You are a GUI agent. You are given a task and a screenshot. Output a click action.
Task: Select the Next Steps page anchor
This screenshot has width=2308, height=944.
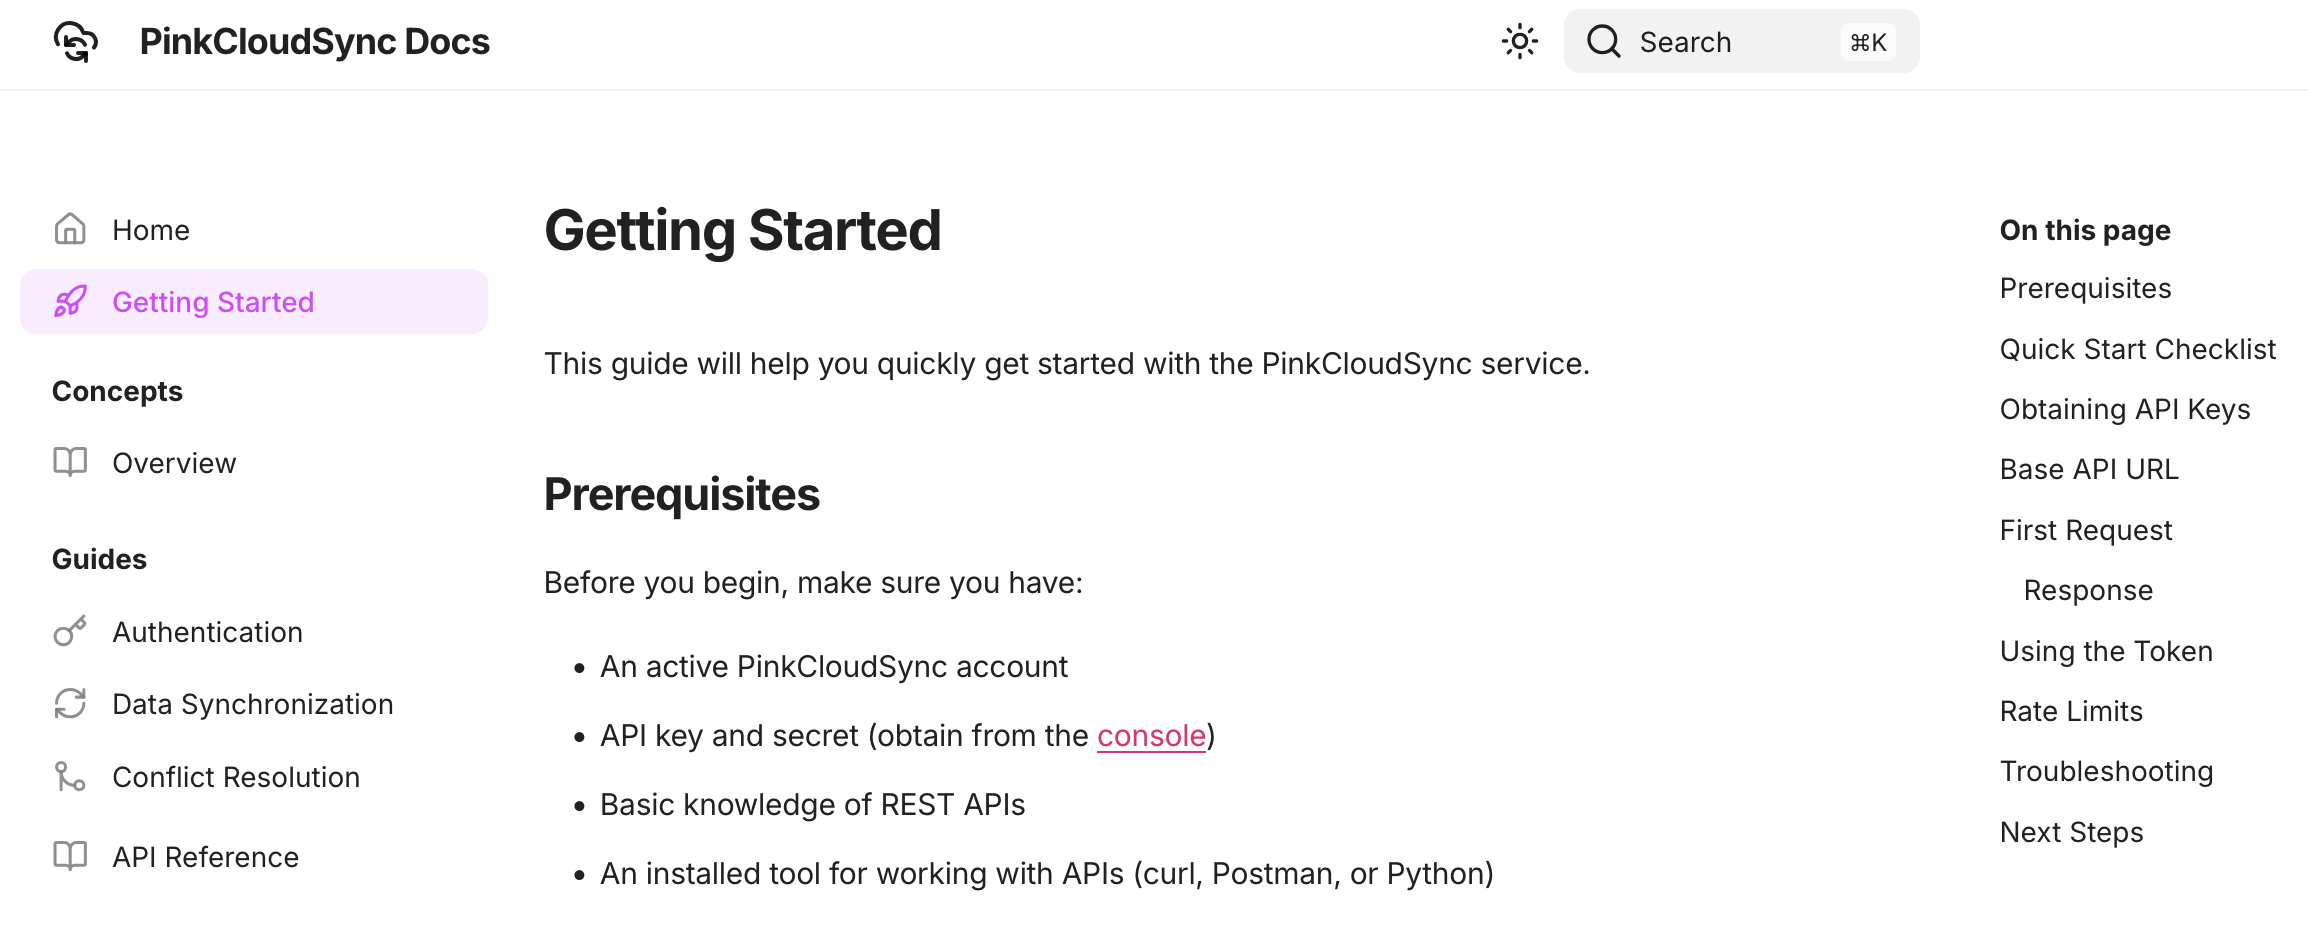pos(2071,831)
